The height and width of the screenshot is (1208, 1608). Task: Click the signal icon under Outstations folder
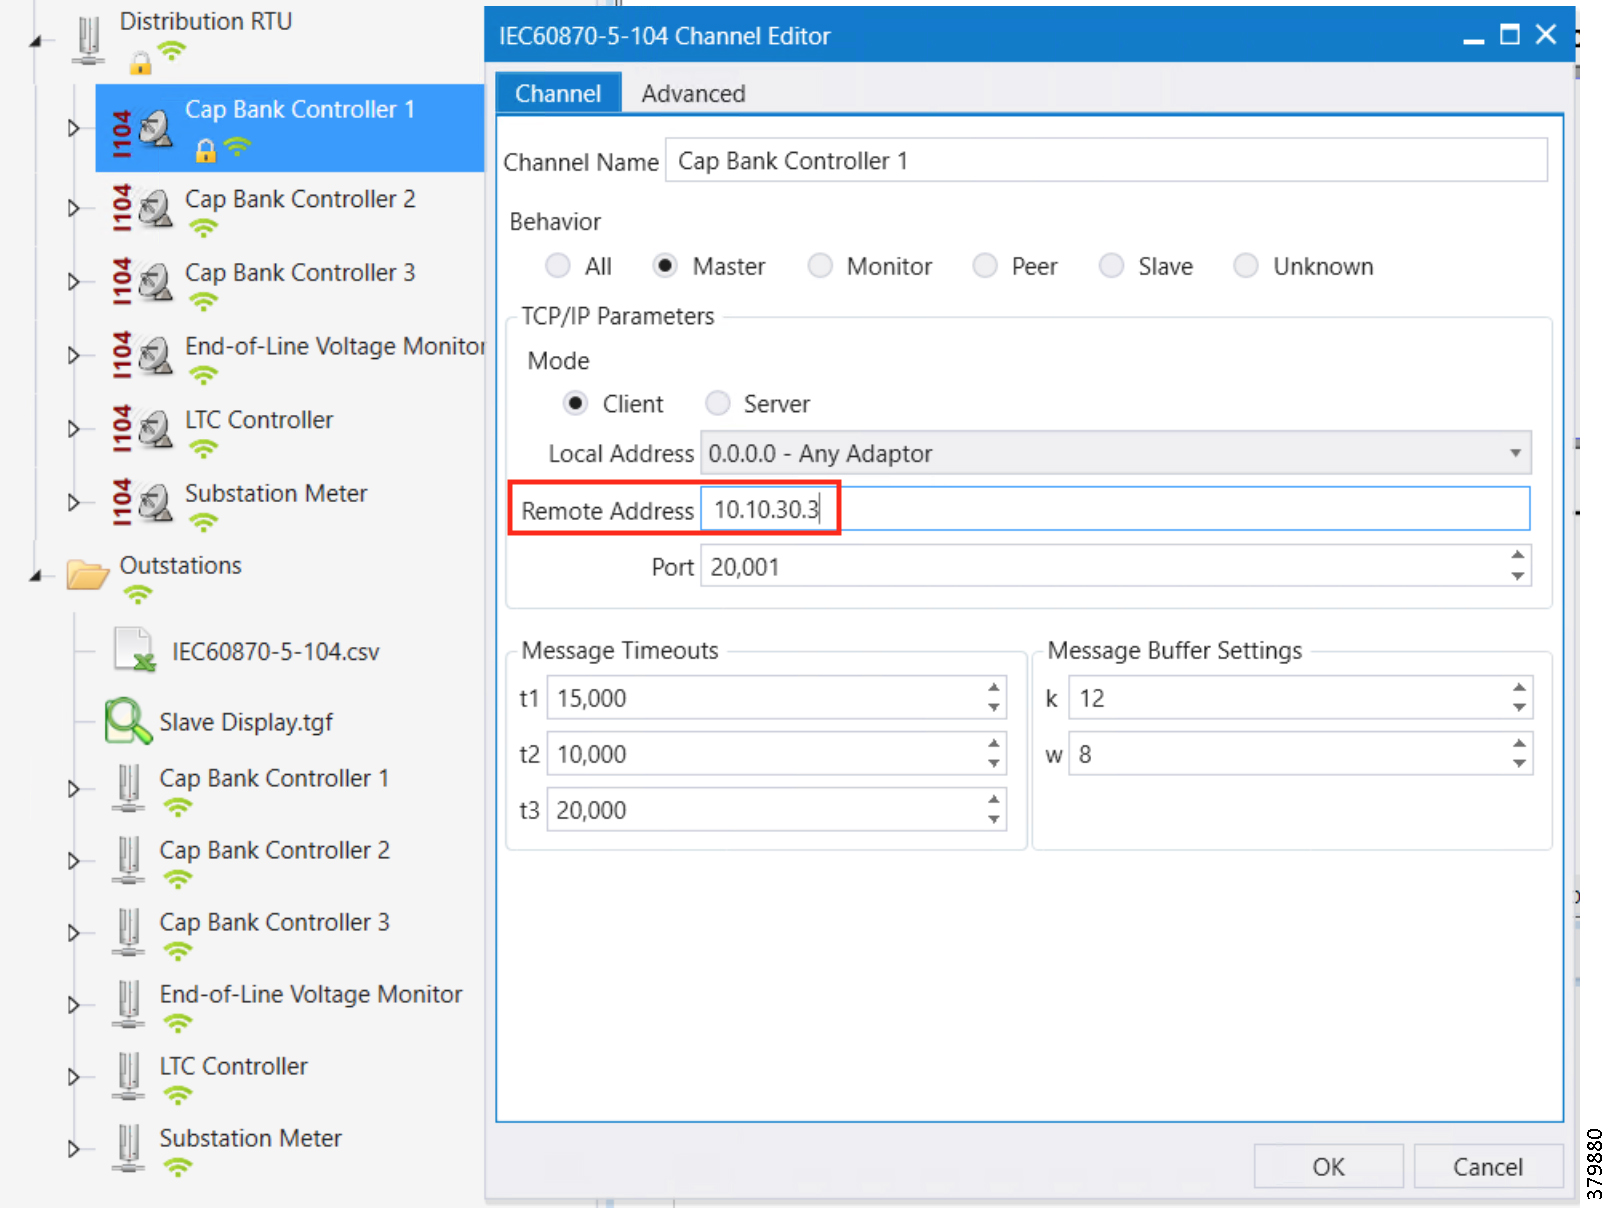click(138, 595)
